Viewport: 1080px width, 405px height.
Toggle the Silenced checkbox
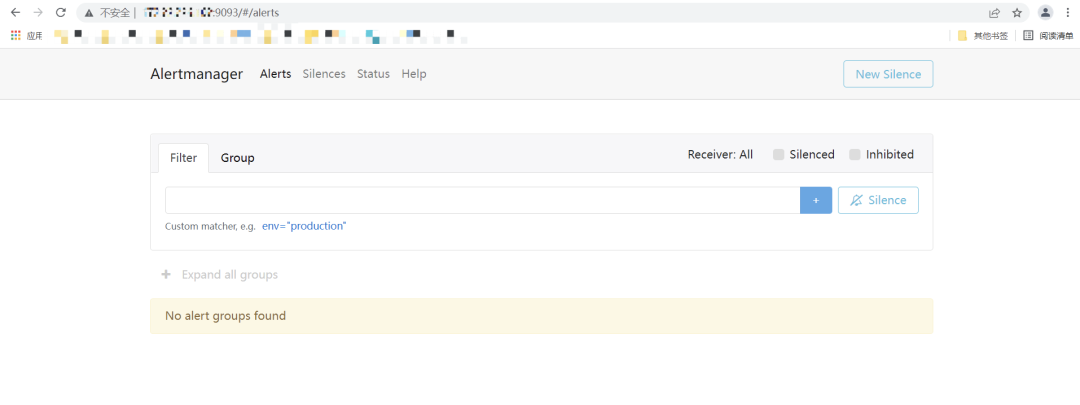tap(778, 154)
